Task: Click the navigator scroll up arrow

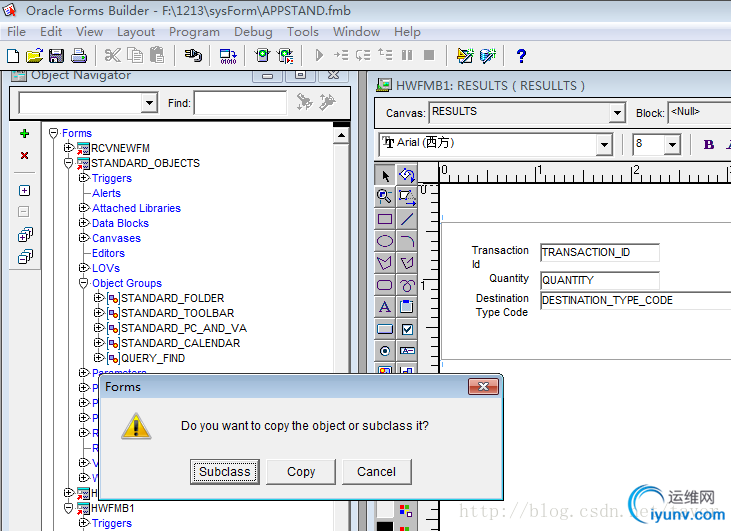Action: (341, 135)
